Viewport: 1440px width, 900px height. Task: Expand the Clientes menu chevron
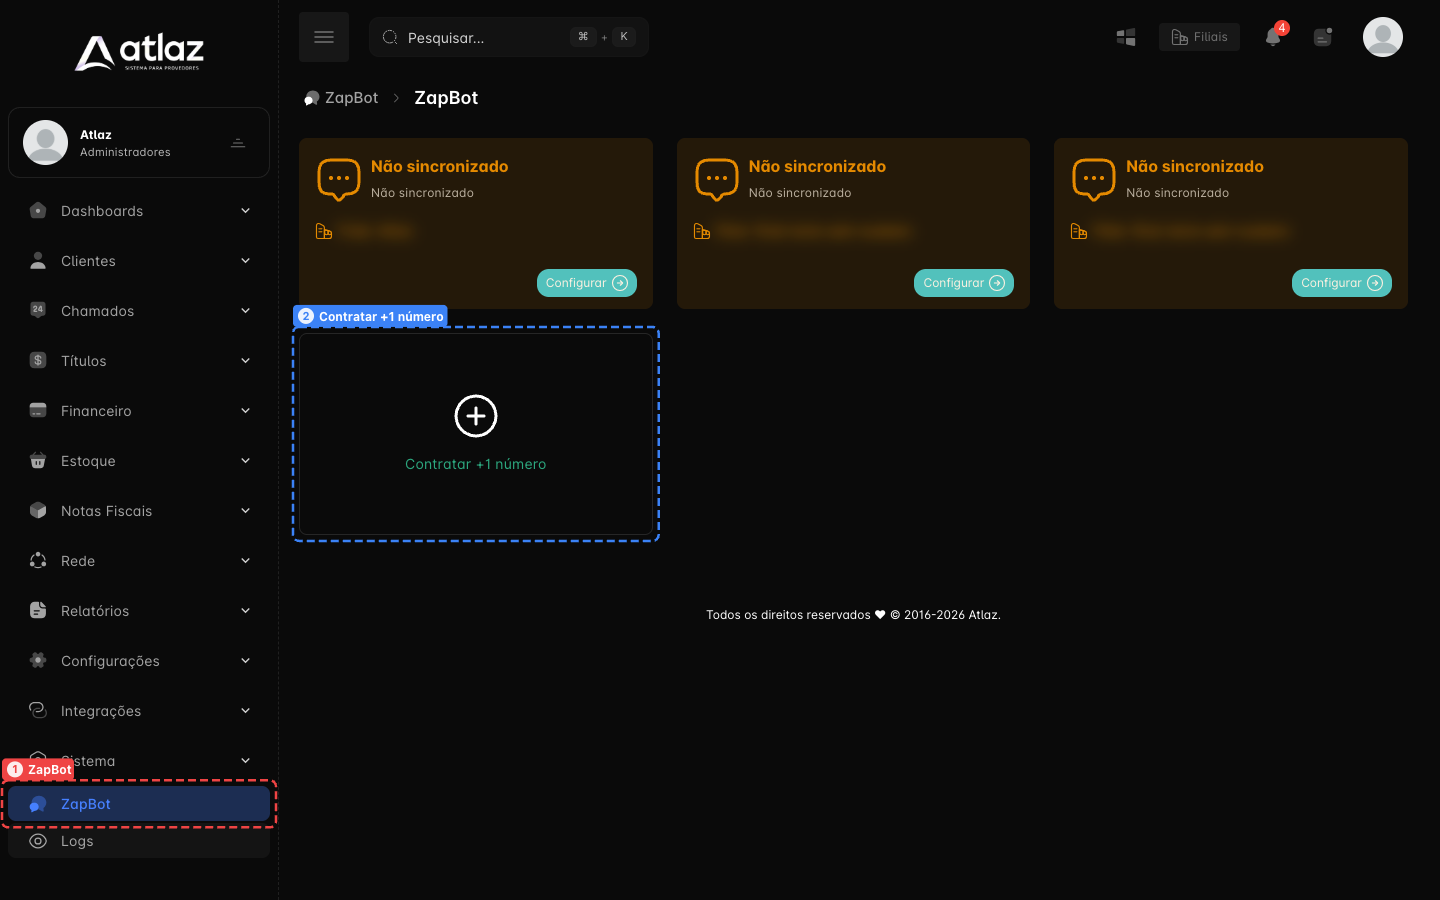pyautogui.click(x=245, y=261)
